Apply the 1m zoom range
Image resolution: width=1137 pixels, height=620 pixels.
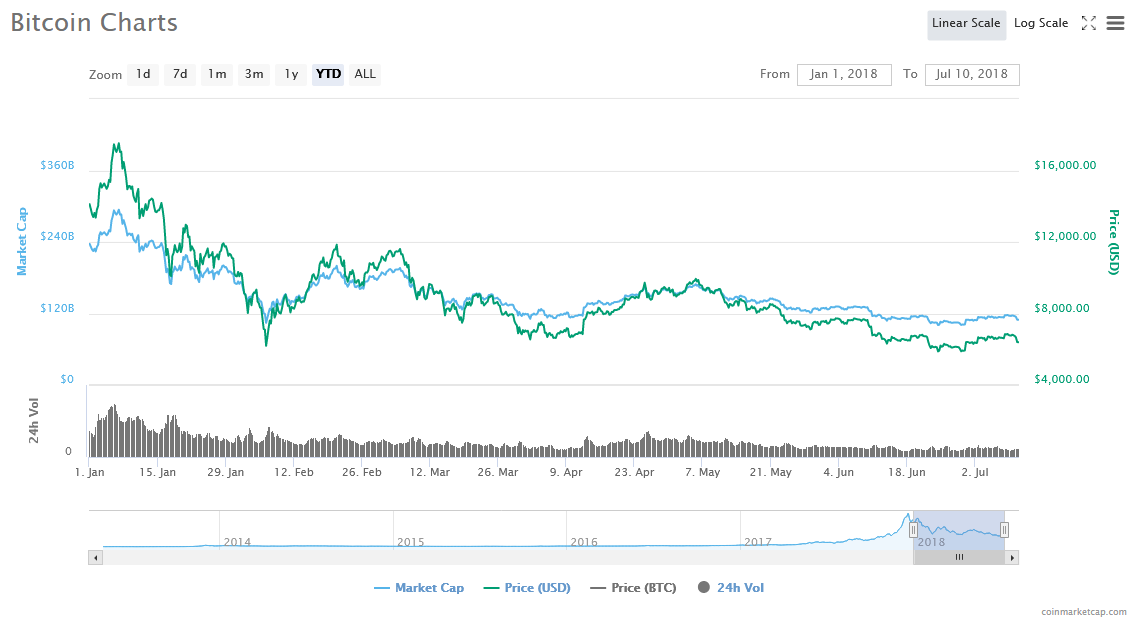(x=217, y=74)
